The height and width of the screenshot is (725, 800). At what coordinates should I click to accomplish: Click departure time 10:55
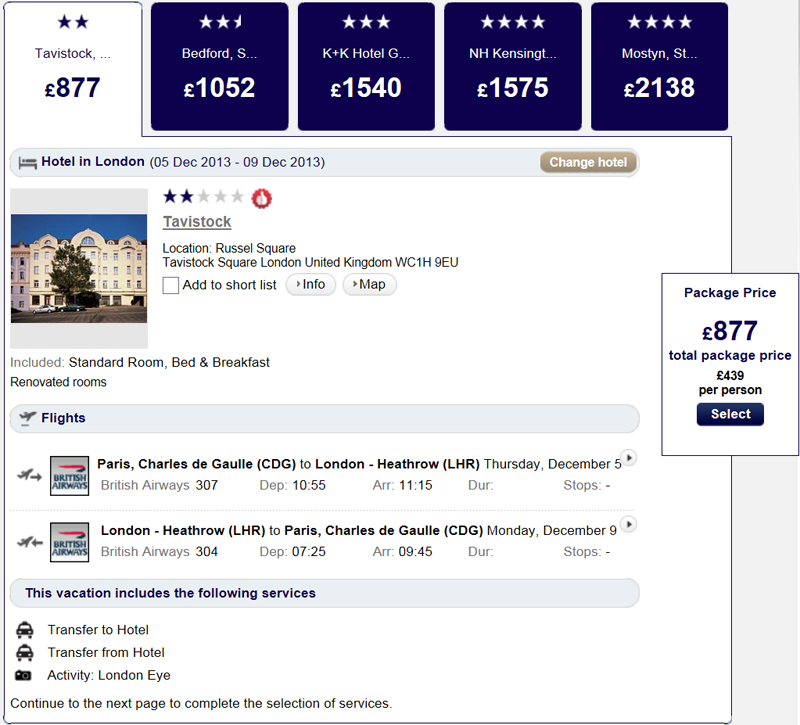(x=309, y=485)
